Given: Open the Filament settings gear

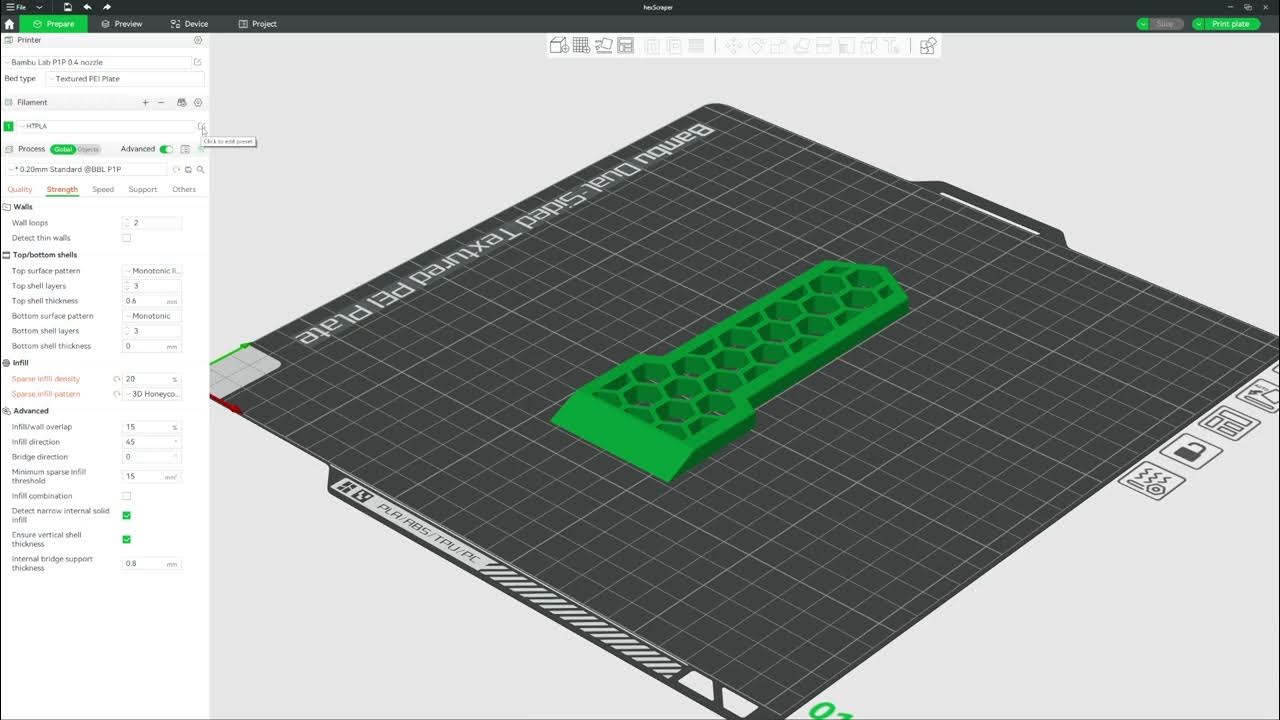Looking at the screenshot, I should point(198,102).
